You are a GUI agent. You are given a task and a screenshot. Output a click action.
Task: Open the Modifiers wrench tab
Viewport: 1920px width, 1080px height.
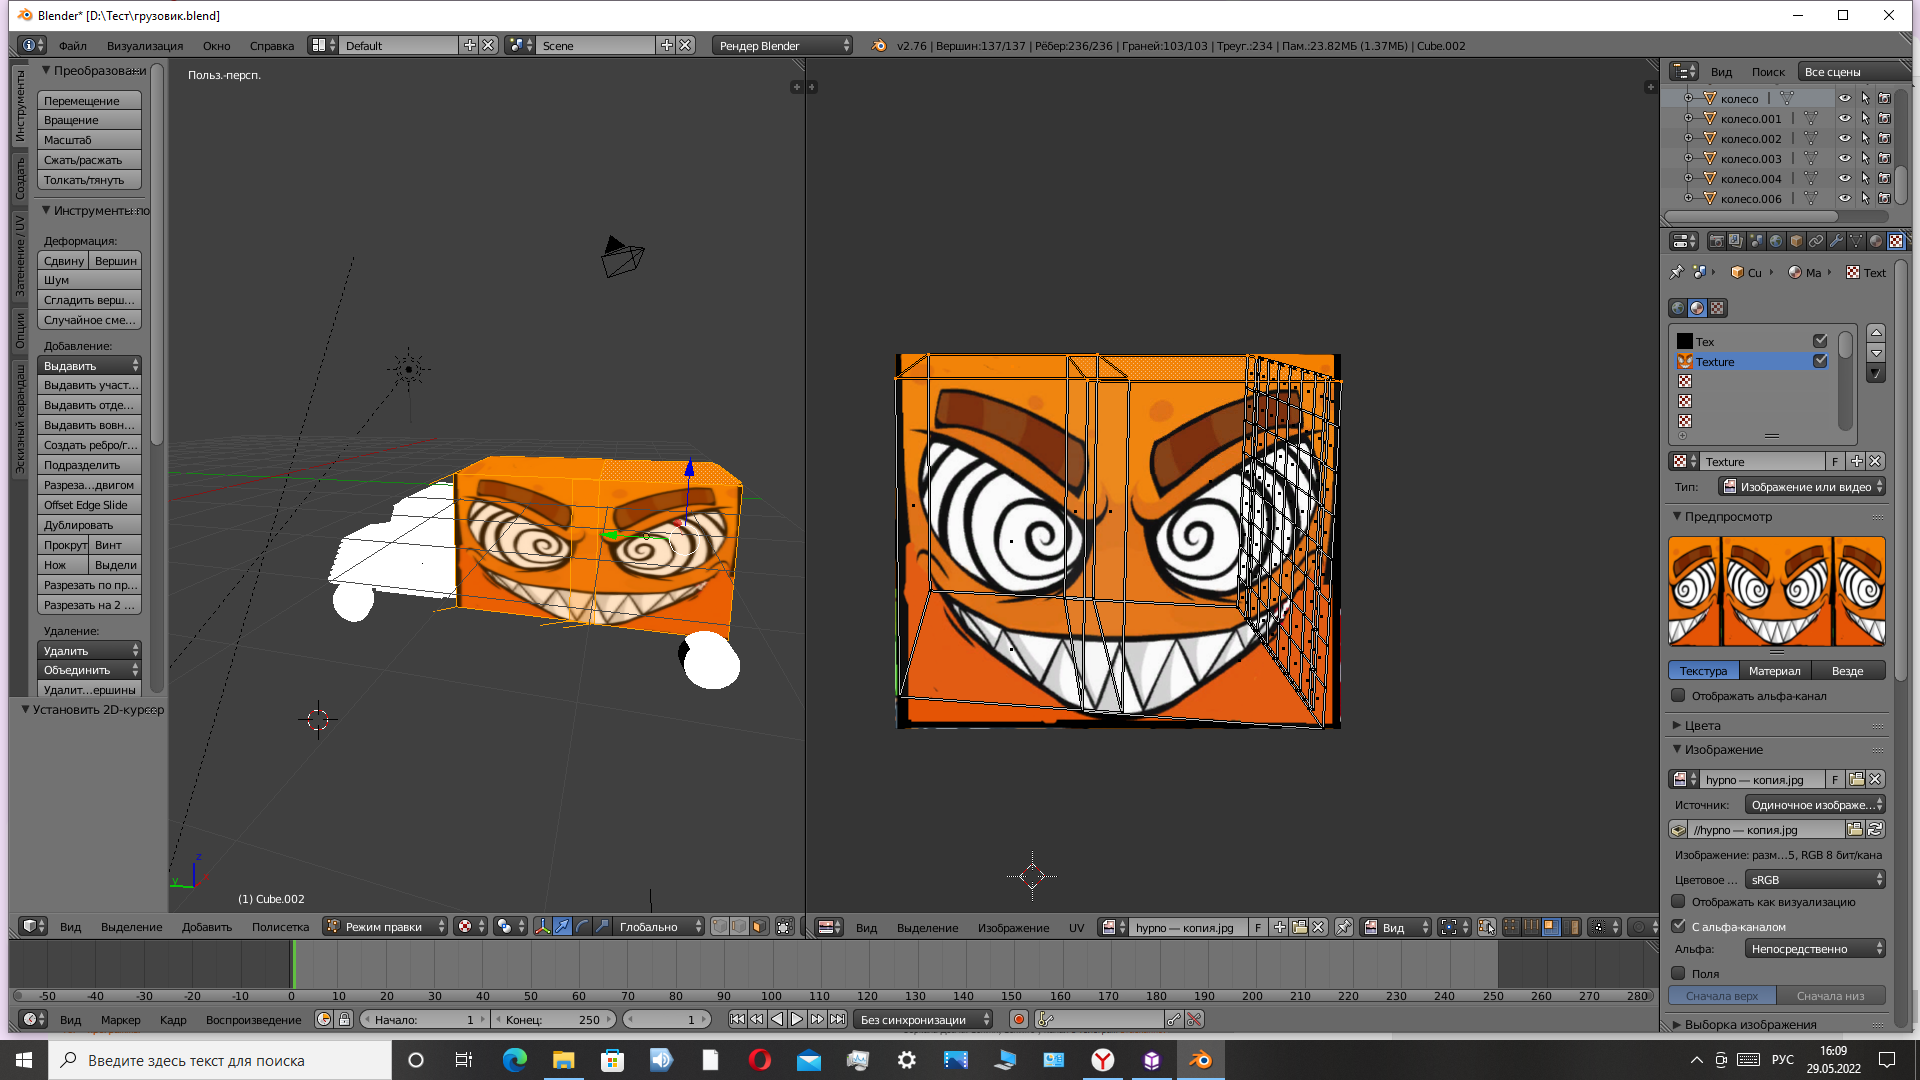pyautogui.click(x=1836, y=241)
